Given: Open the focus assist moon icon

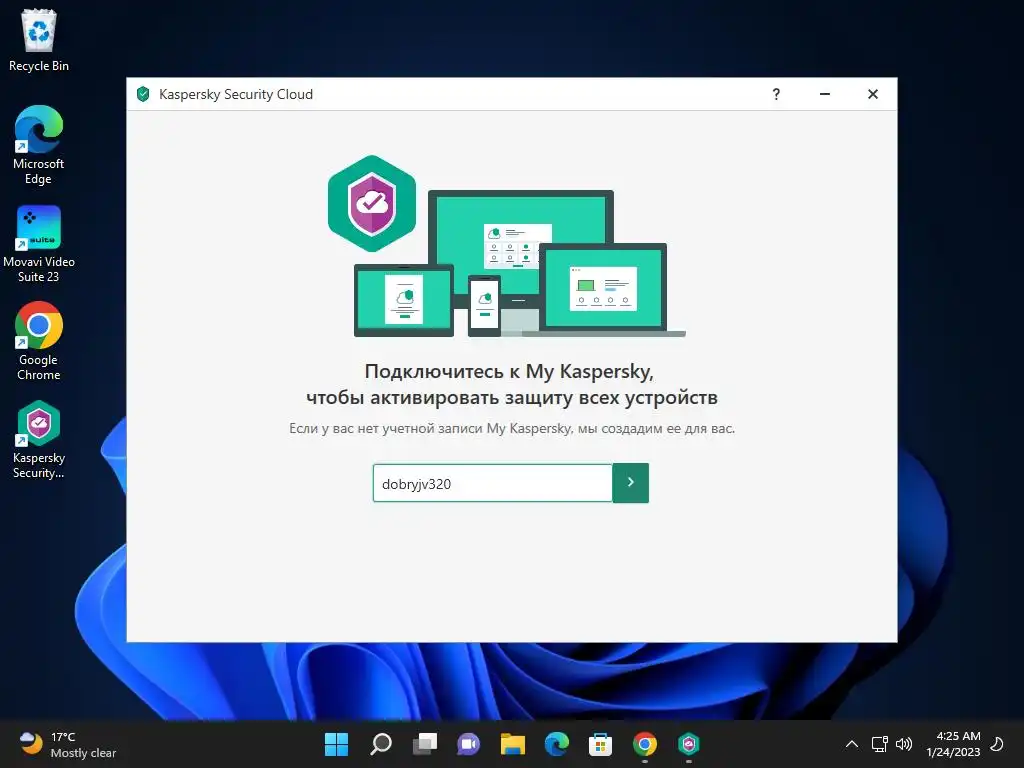Looking at the screenshot, I should (997, 744).
